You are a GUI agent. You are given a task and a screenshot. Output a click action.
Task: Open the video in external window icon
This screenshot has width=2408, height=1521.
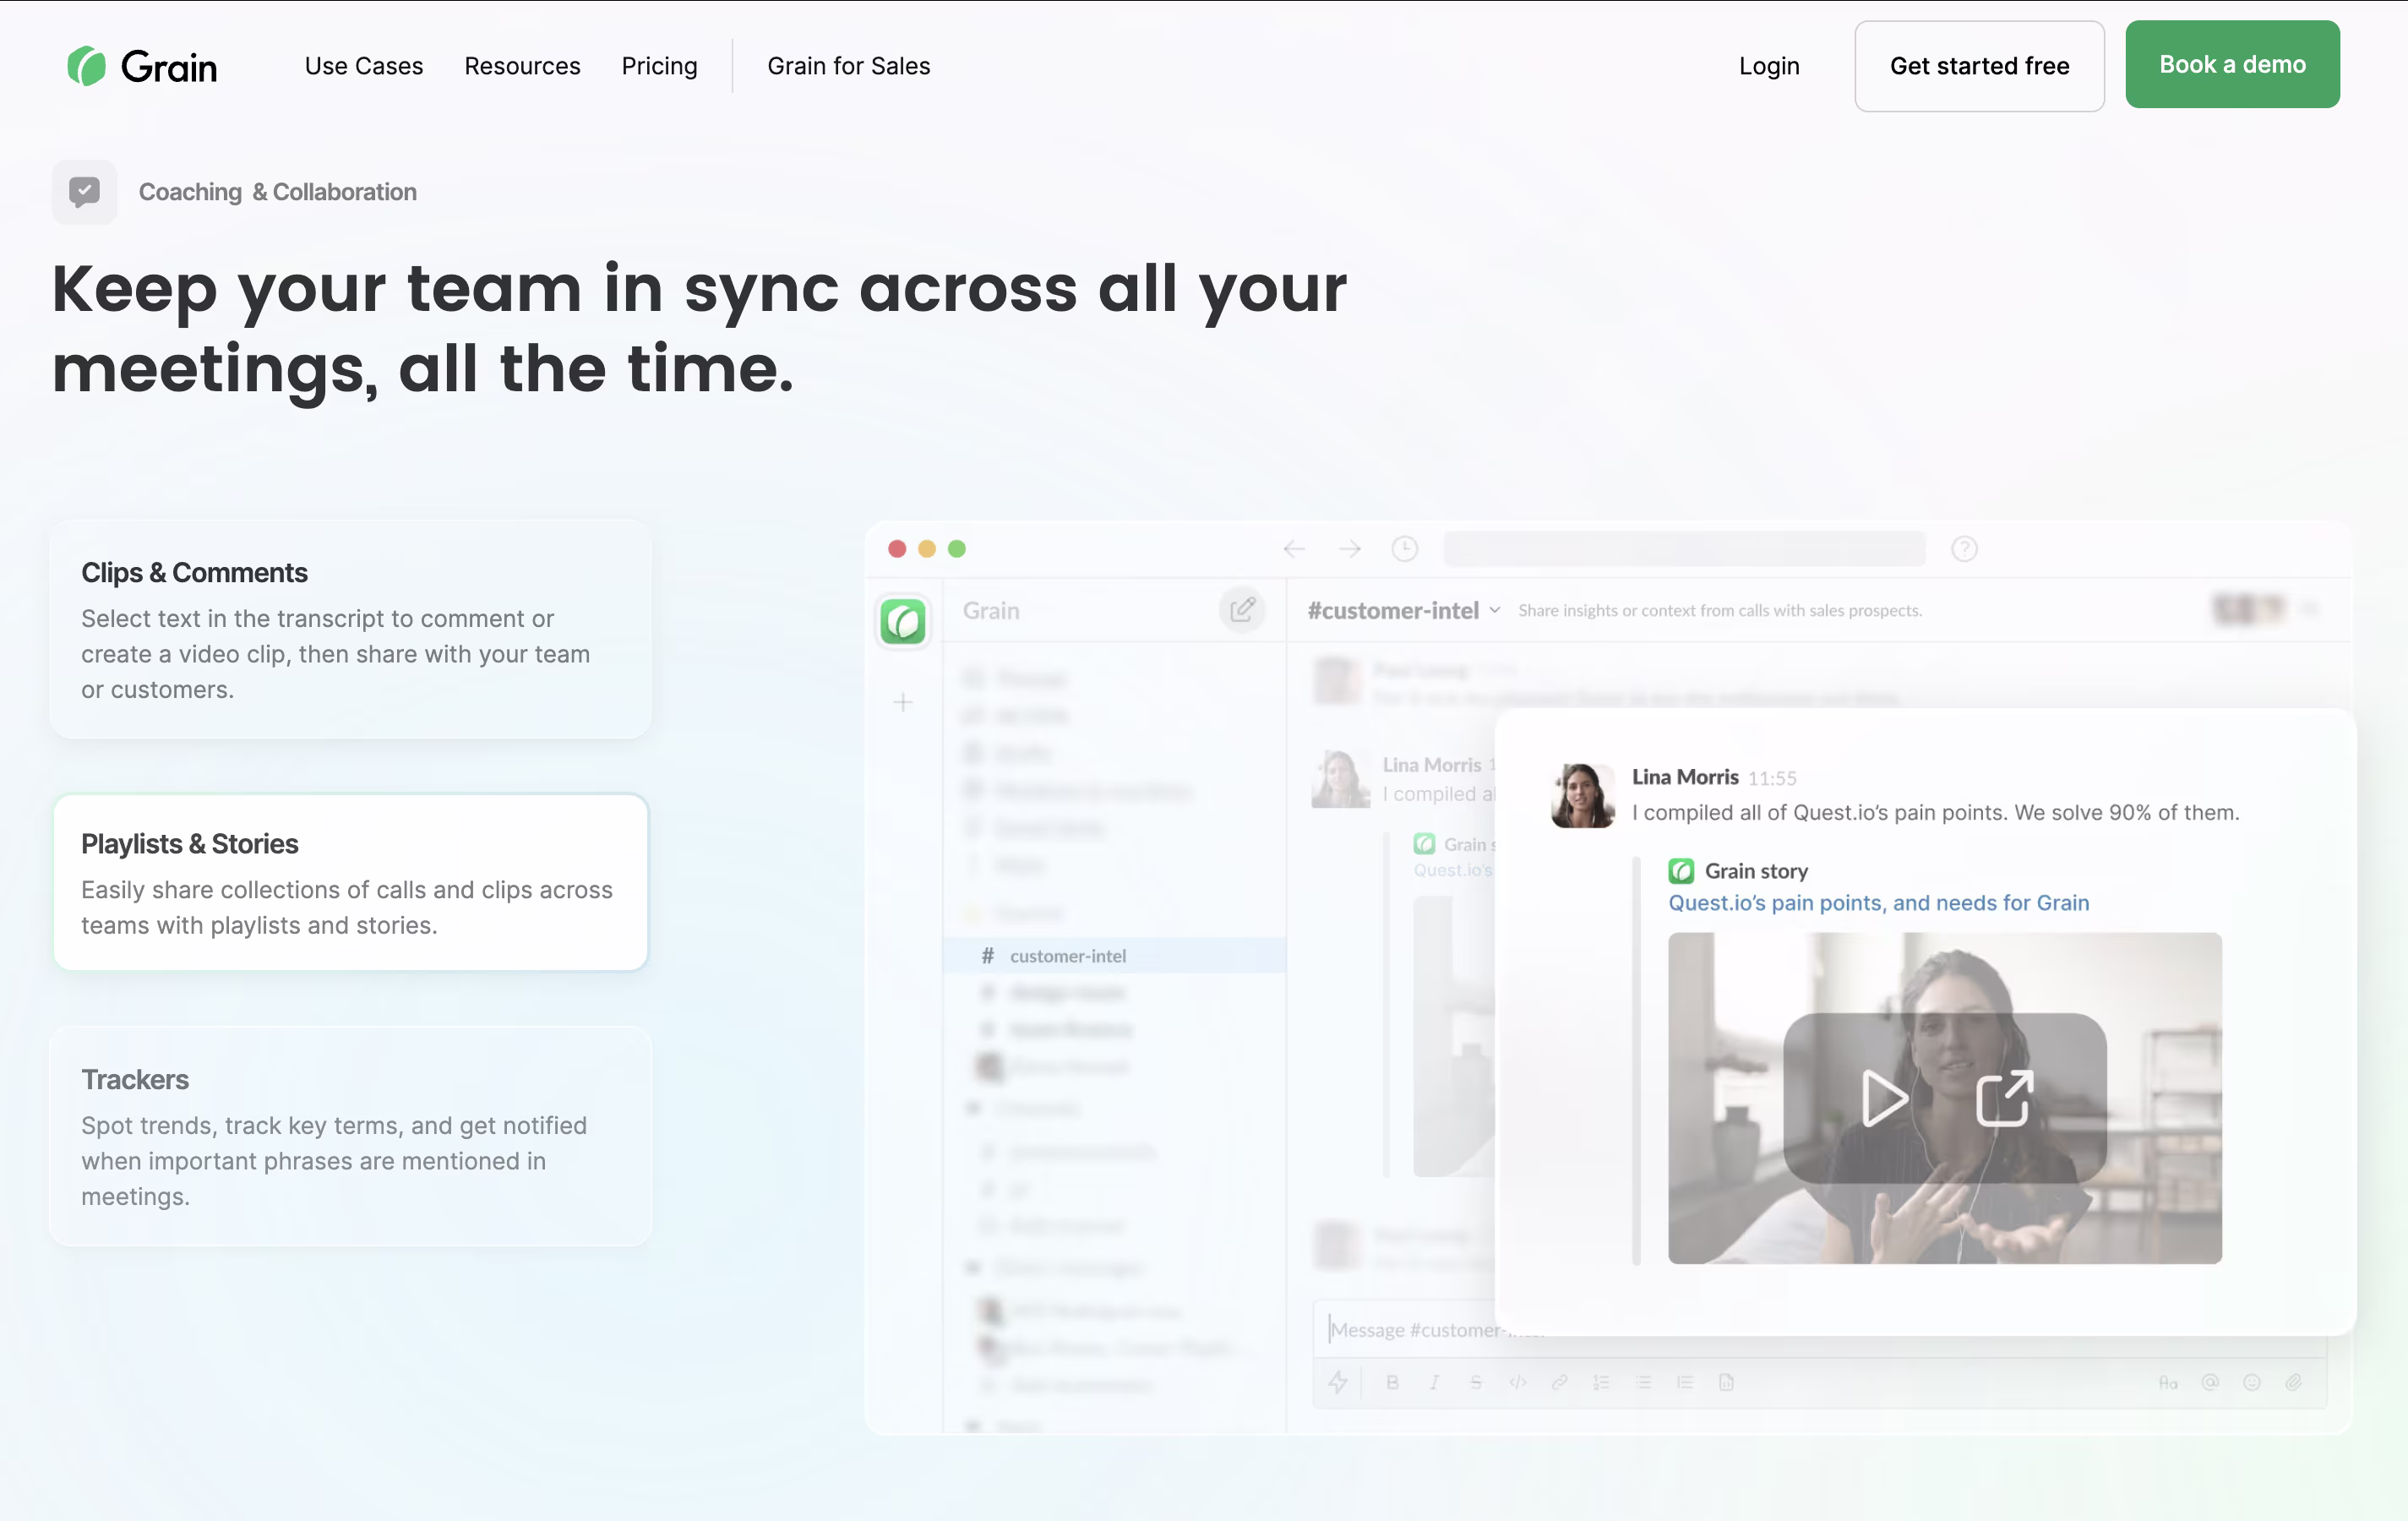[x=2005, y=1098]
